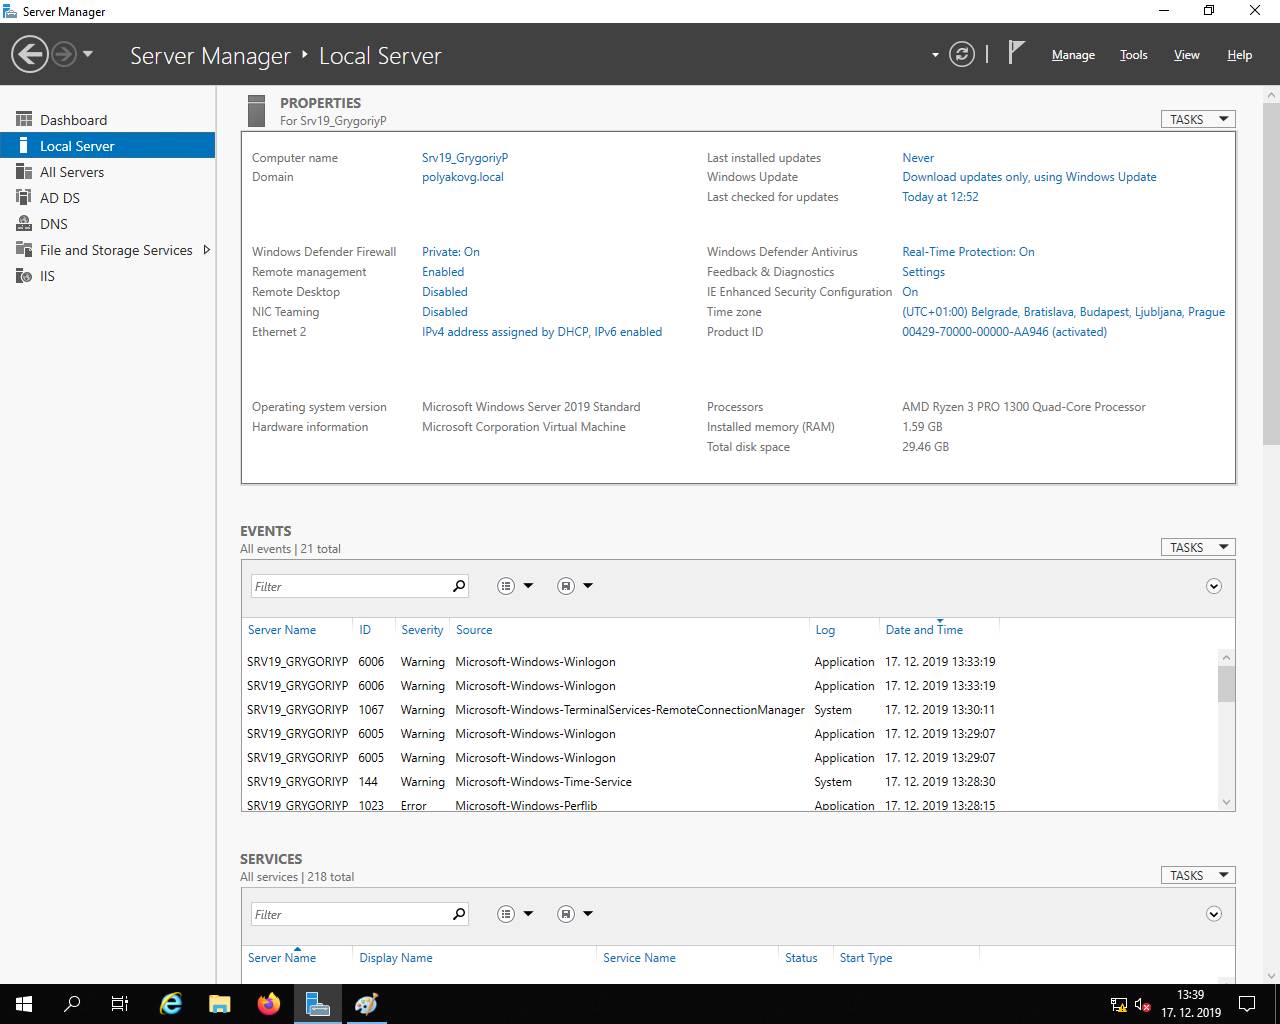Image resolution: width=1280 pixels, height=1024 pixels.
Task: Click the All Servers sidebar icon
Action: tap(24, 172)
